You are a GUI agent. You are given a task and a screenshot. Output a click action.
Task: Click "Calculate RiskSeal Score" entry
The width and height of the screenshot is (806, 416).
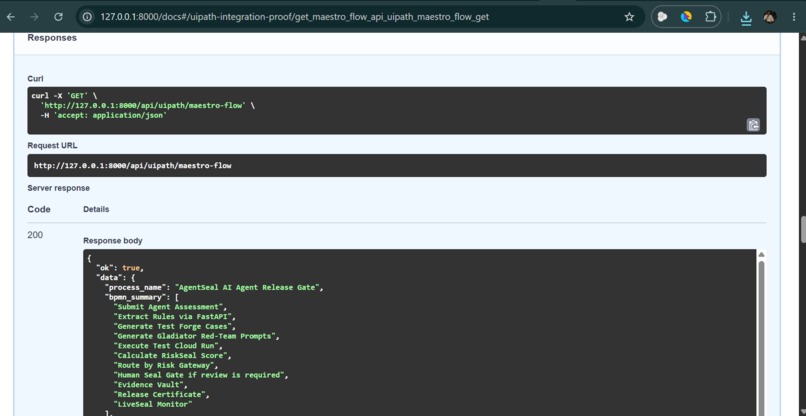[170, 356]
